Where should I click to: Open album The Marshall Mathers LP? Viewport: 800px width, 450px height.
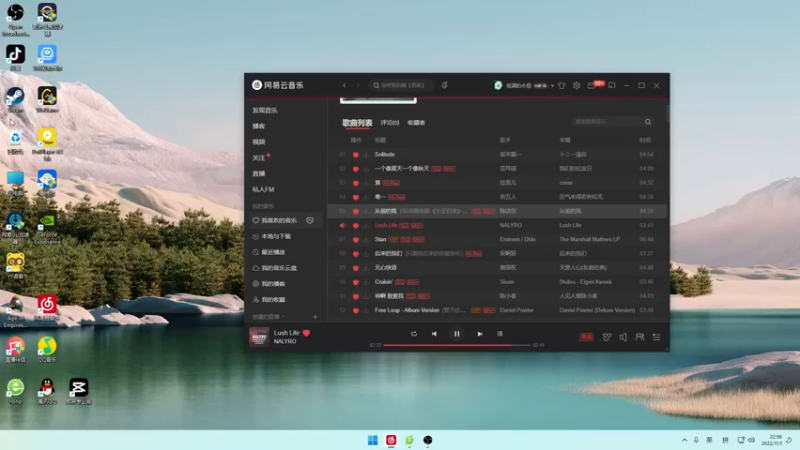pos(589,239)
